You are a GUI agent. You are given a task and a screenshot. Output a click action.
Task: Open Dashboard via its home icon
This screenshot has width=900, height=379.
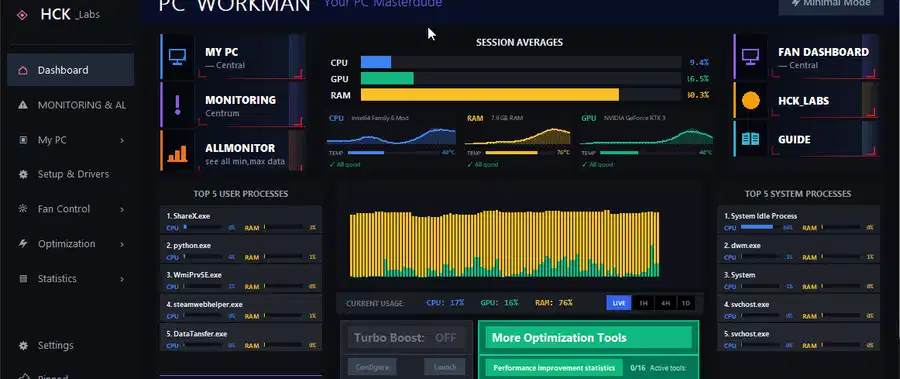pyautogui.click(x=23, y=70)
